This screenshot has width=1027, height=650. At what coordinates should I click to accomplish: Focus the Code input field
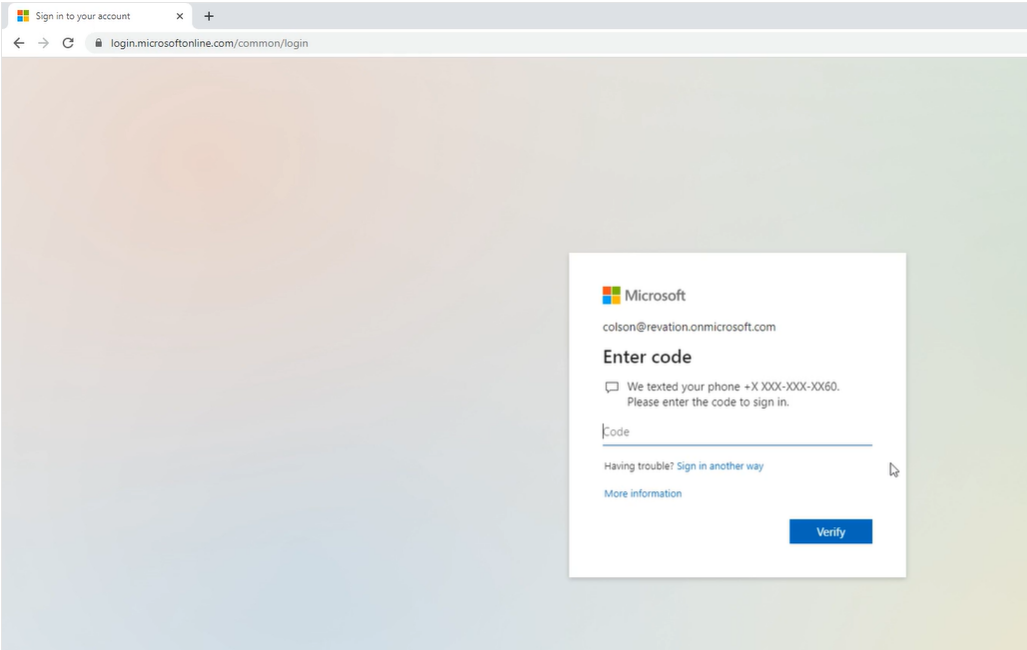(737, 432)
